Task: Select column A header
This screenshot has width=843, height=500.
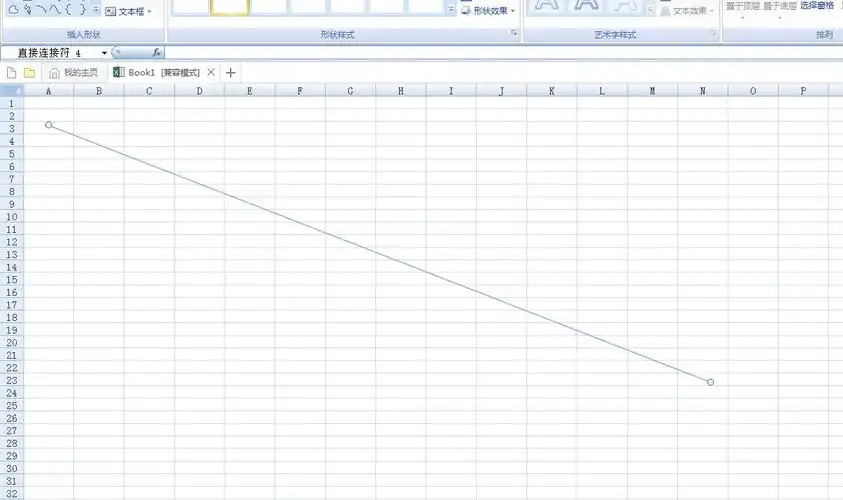Action: tap(48, 91)
